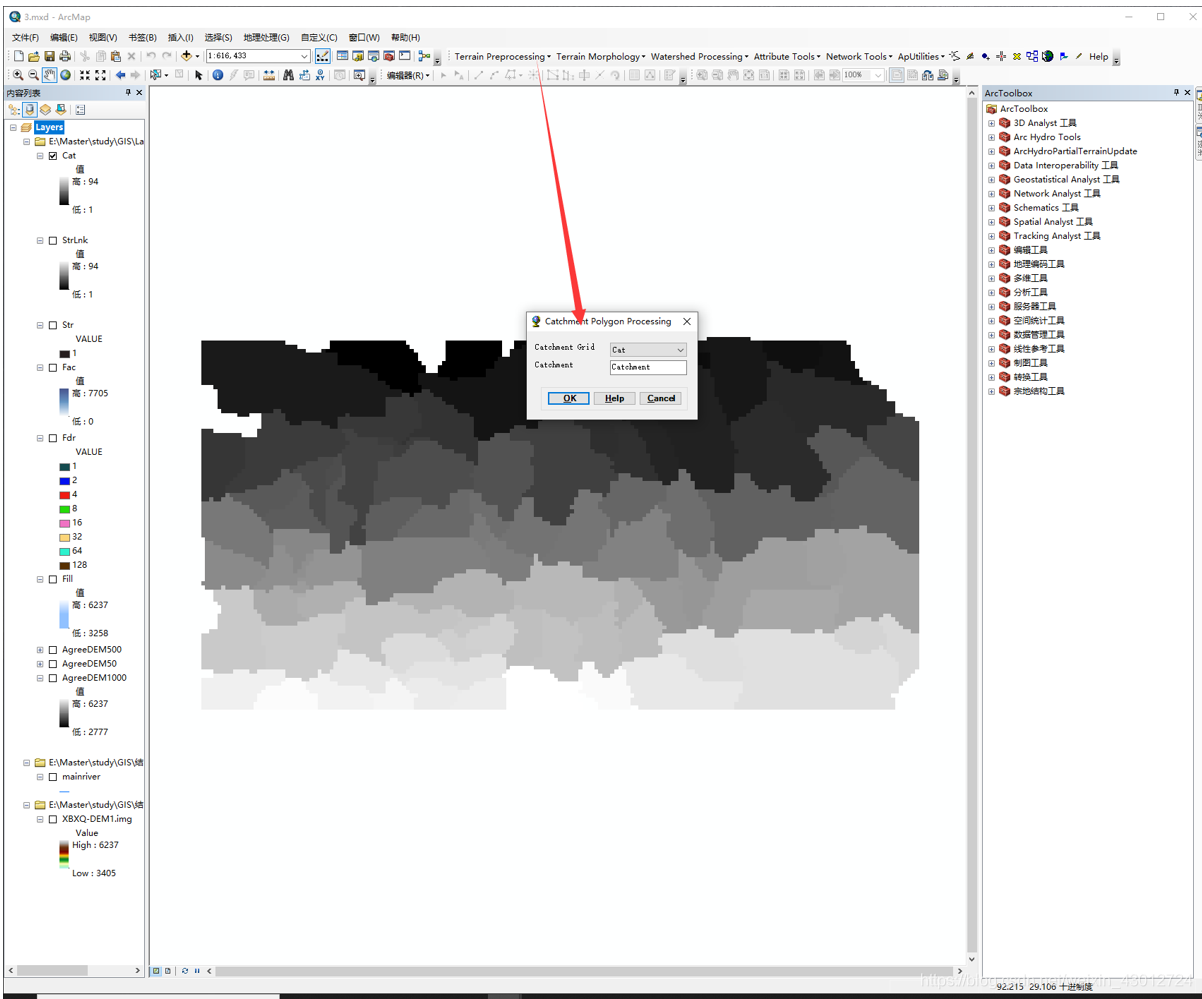This screenshot has height=999, width=1202.
Task: Open the Terrain Morphology dropdown menu
Action: 600,57
